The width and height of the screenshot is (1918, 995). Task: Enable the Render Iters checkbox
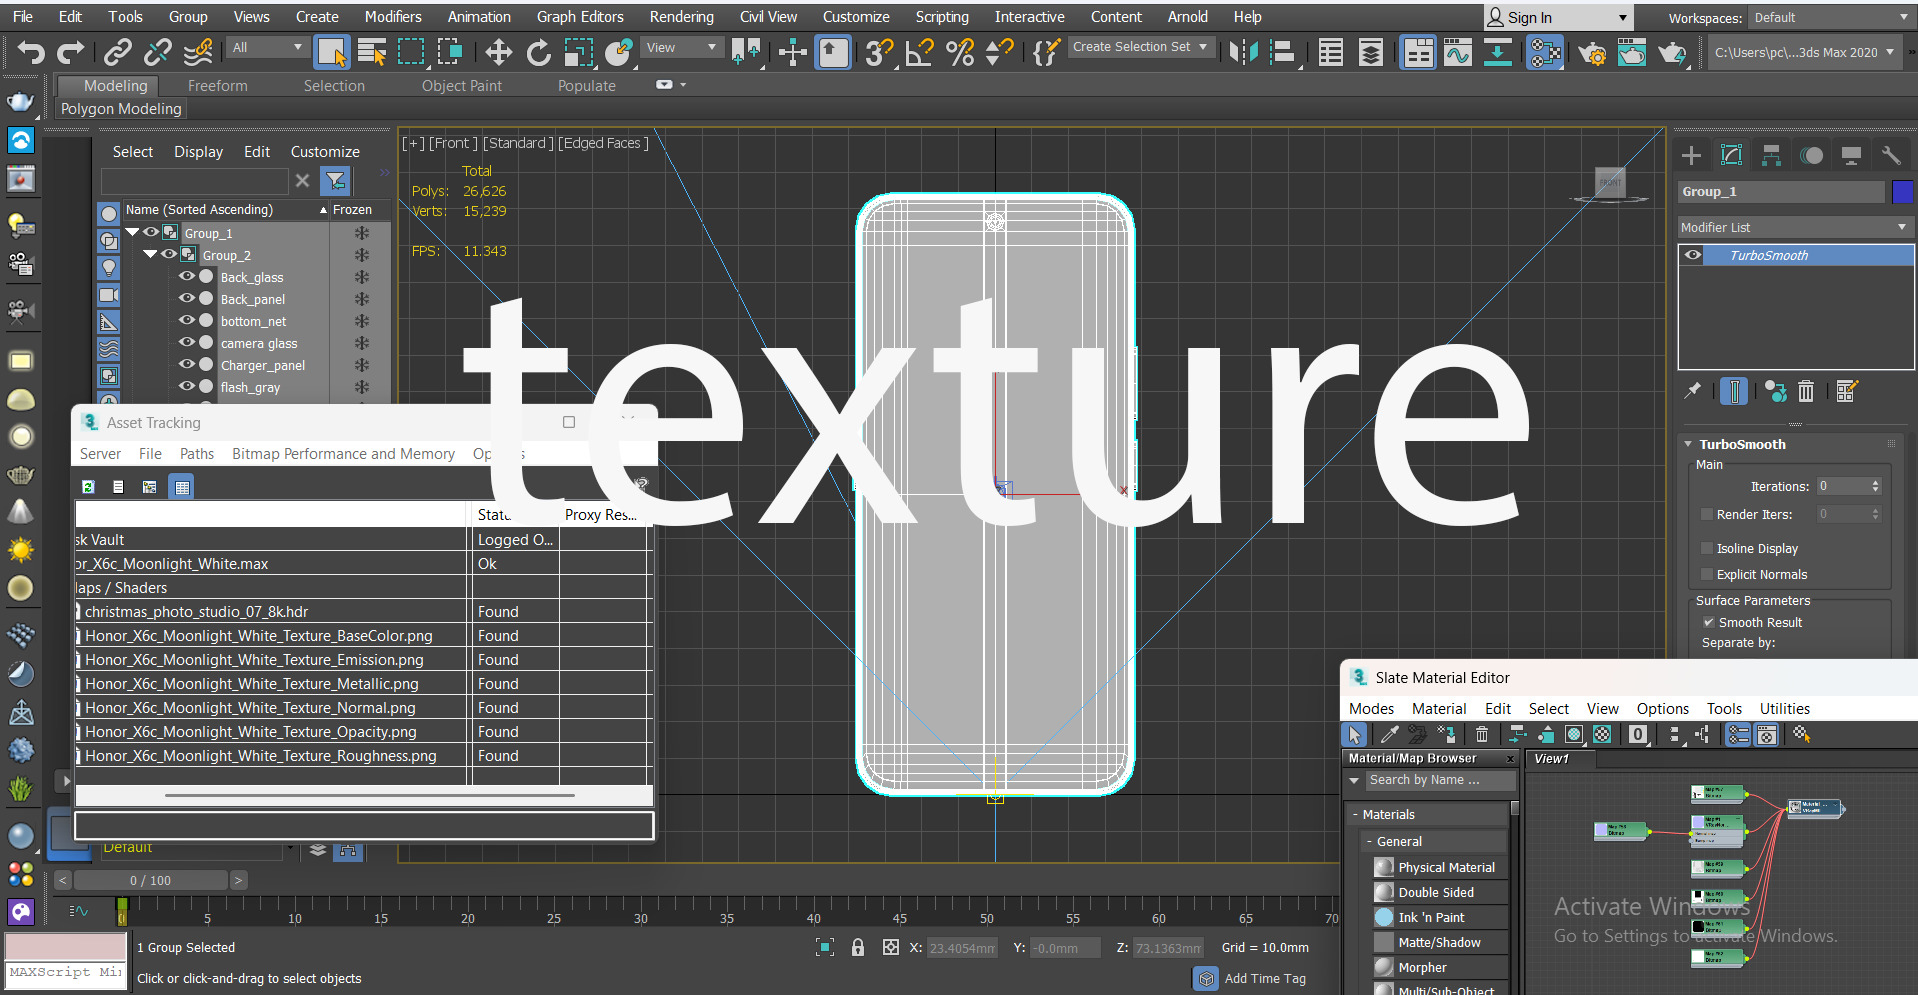1707,514
